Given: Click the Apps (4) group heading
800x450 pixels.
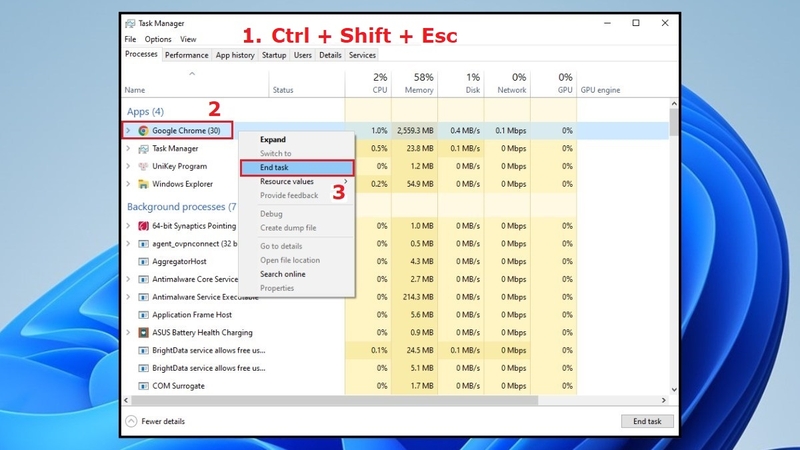Looking at the screenshot, I should point(145,111).
